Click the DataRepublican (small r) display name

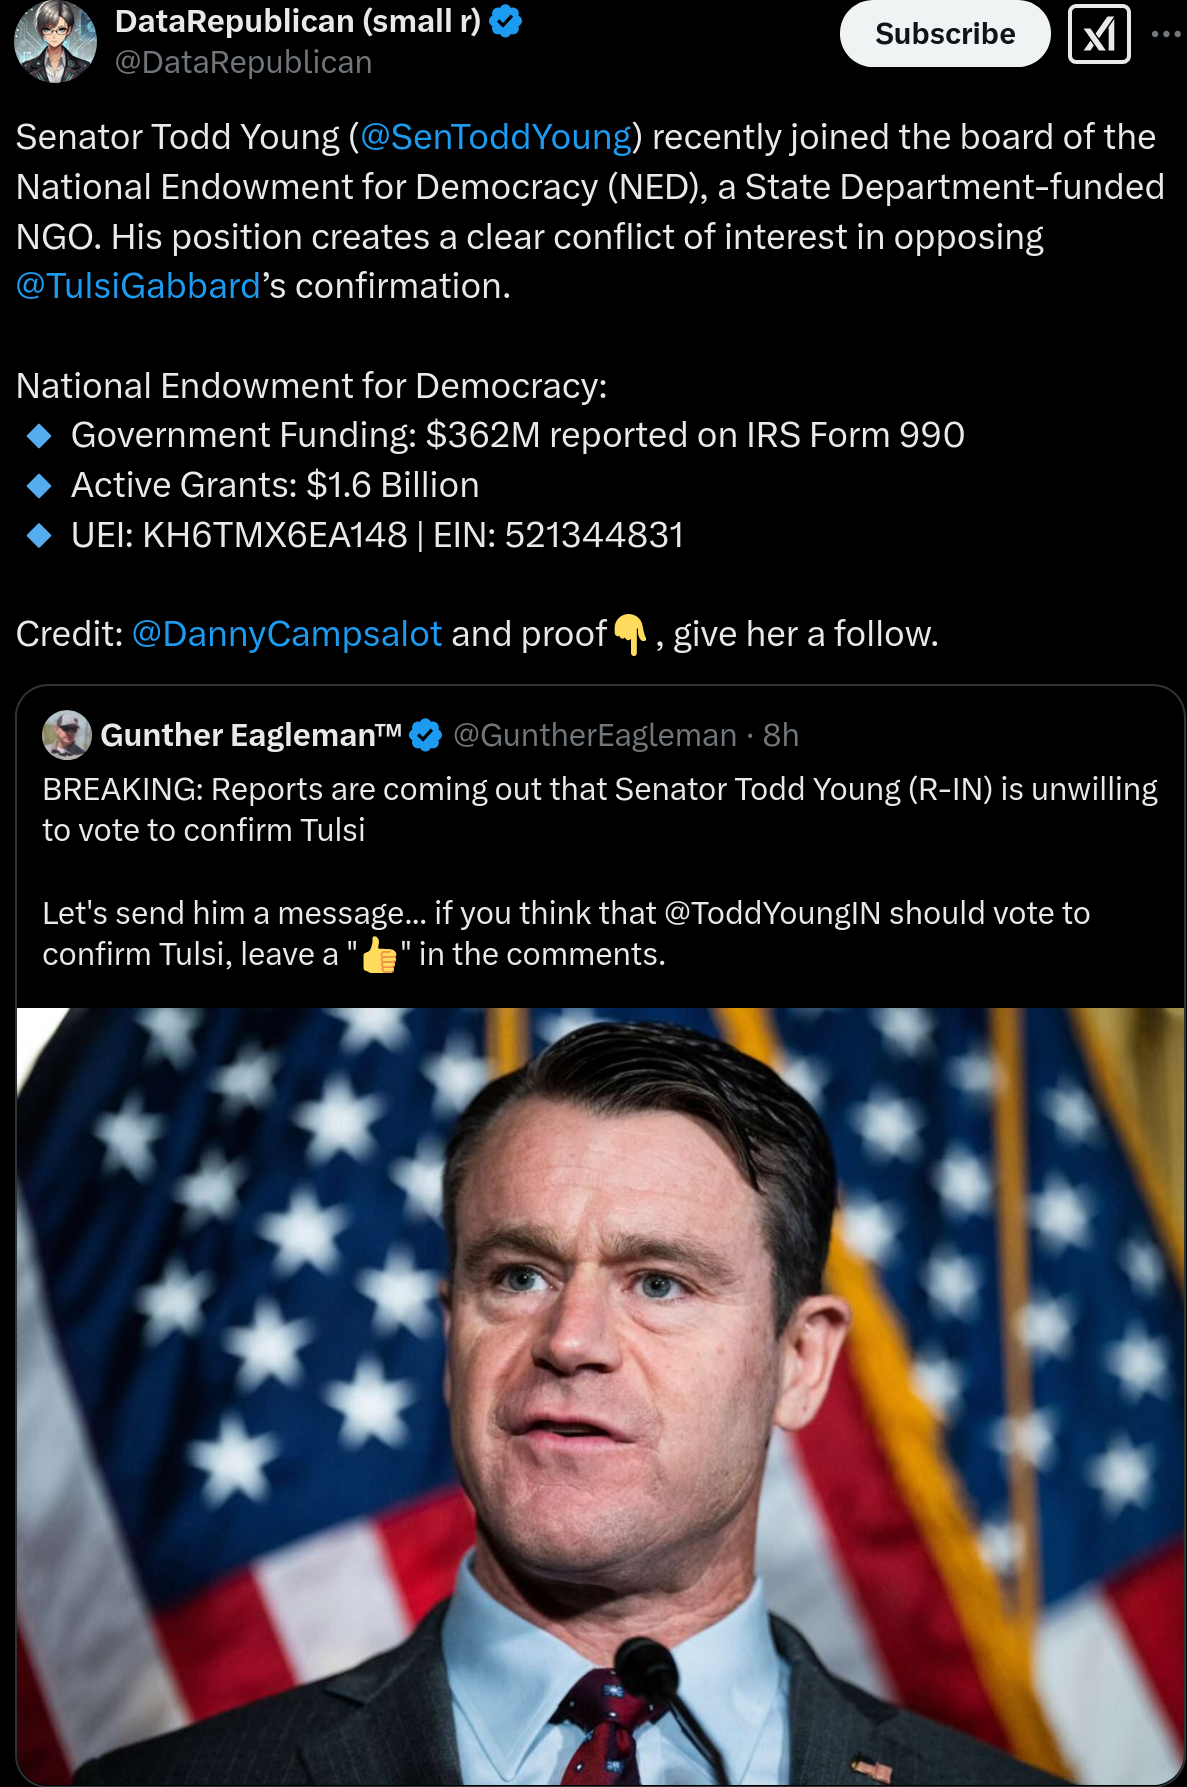point(298,21)
